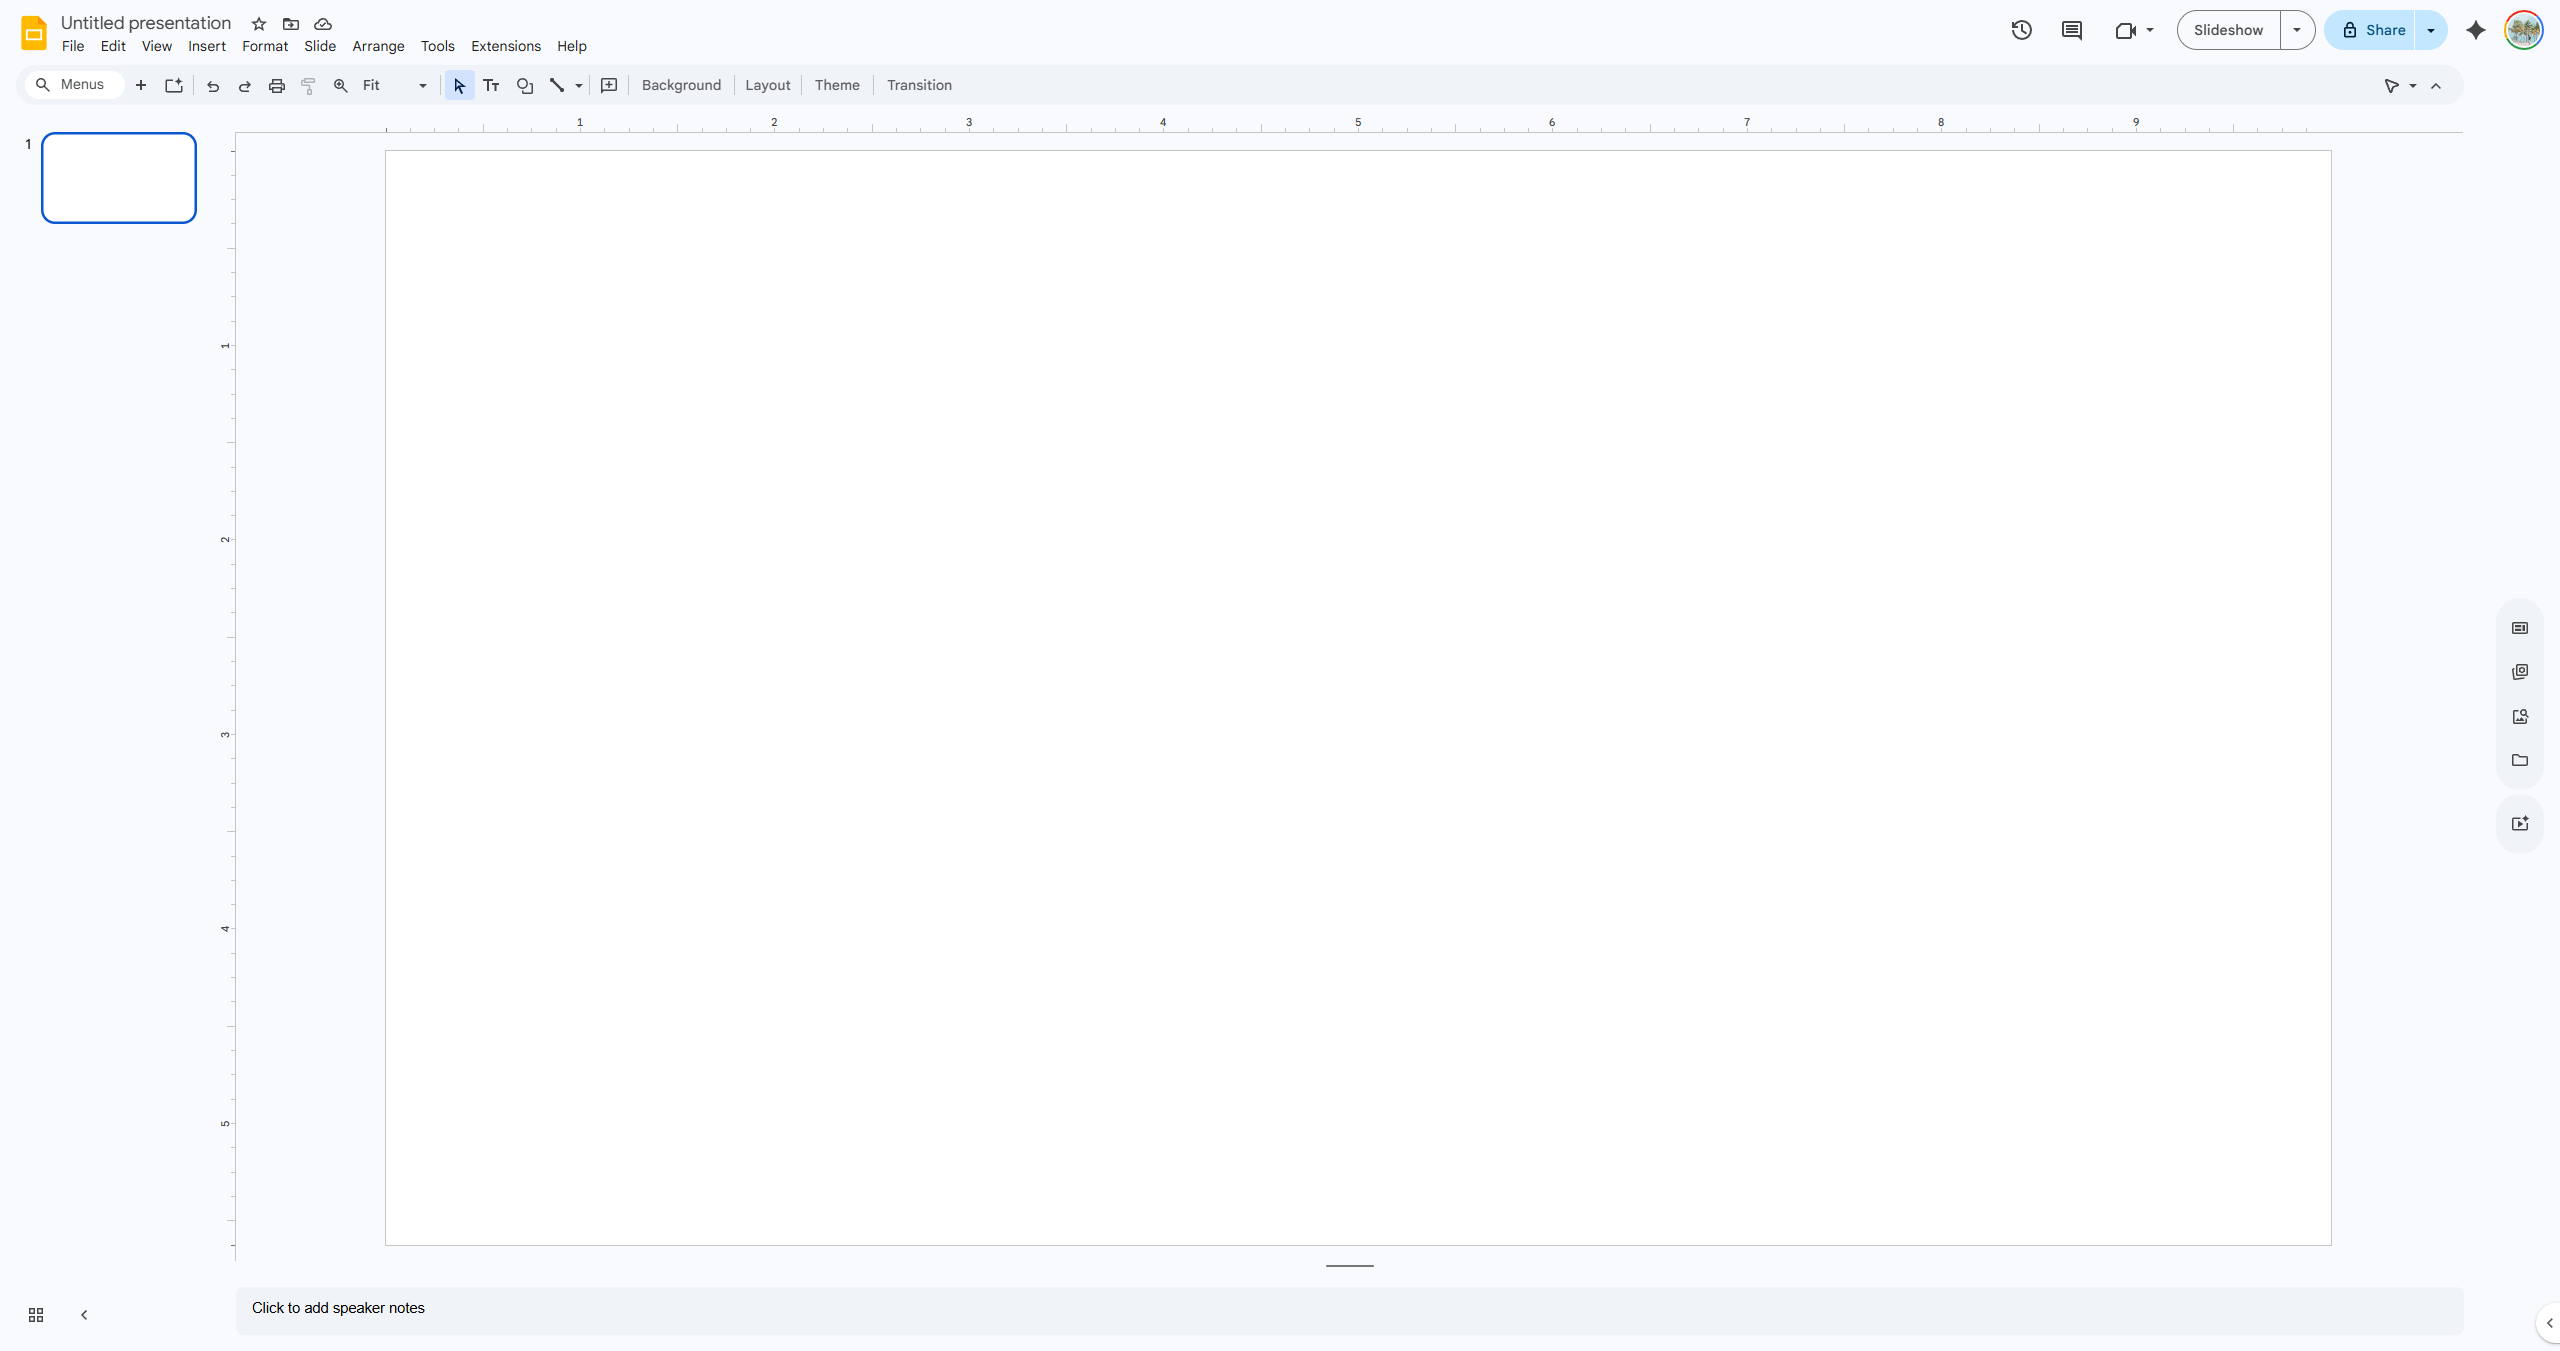The height and width of the screenshot is (1351, 2560).
Task: Start the Slideshow
Action: pos(2229,30)
